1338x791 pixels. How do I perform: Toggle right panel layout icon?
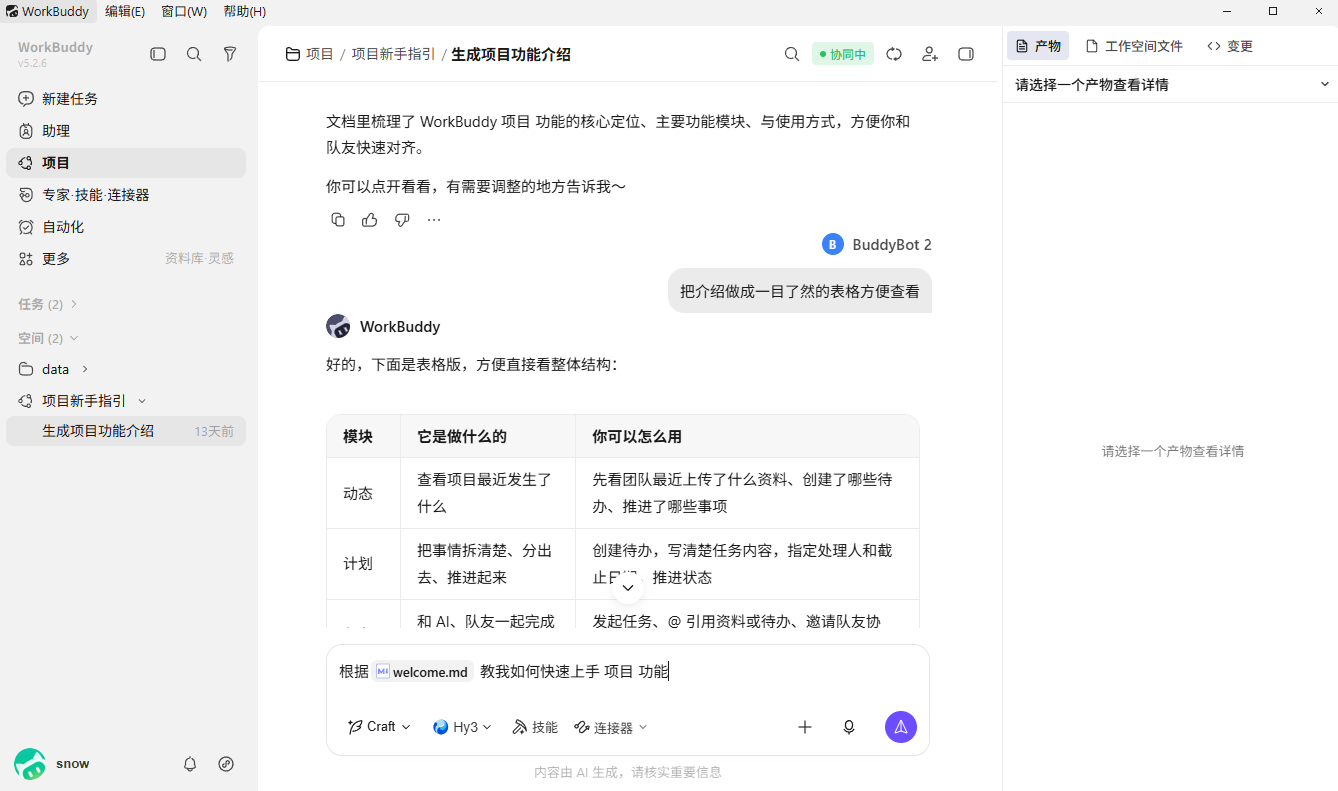coord(966,54)
